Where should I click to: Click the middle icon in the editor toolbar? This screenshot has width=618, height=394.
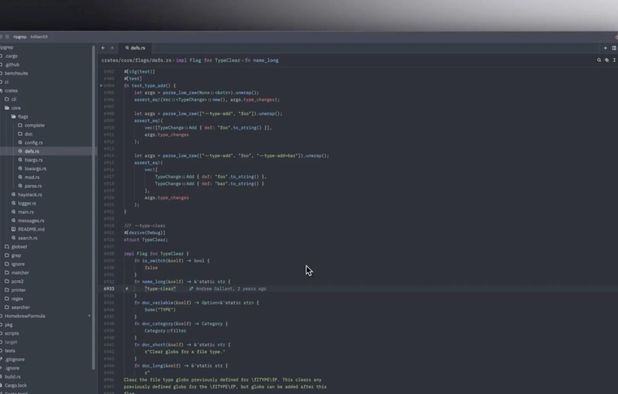click(x=607, y=60)
